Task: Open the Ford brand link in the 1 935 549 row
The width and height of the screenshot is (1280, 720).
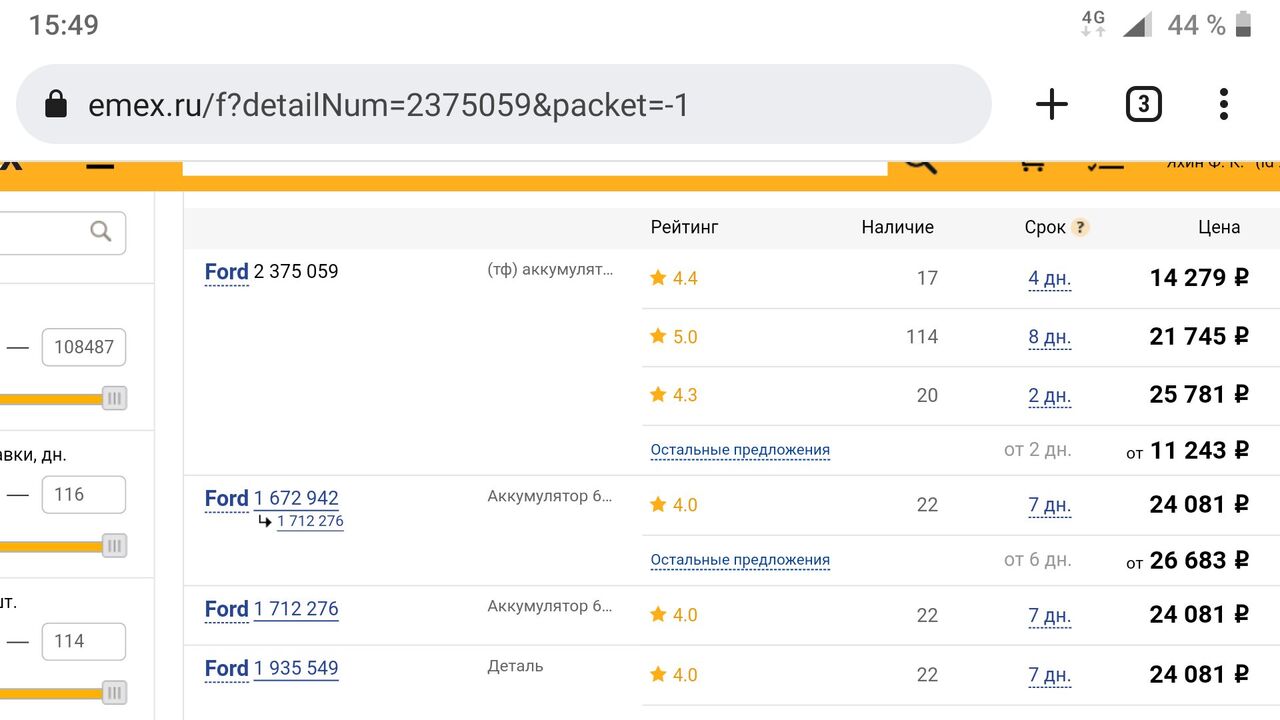Action: coord(226,669)
